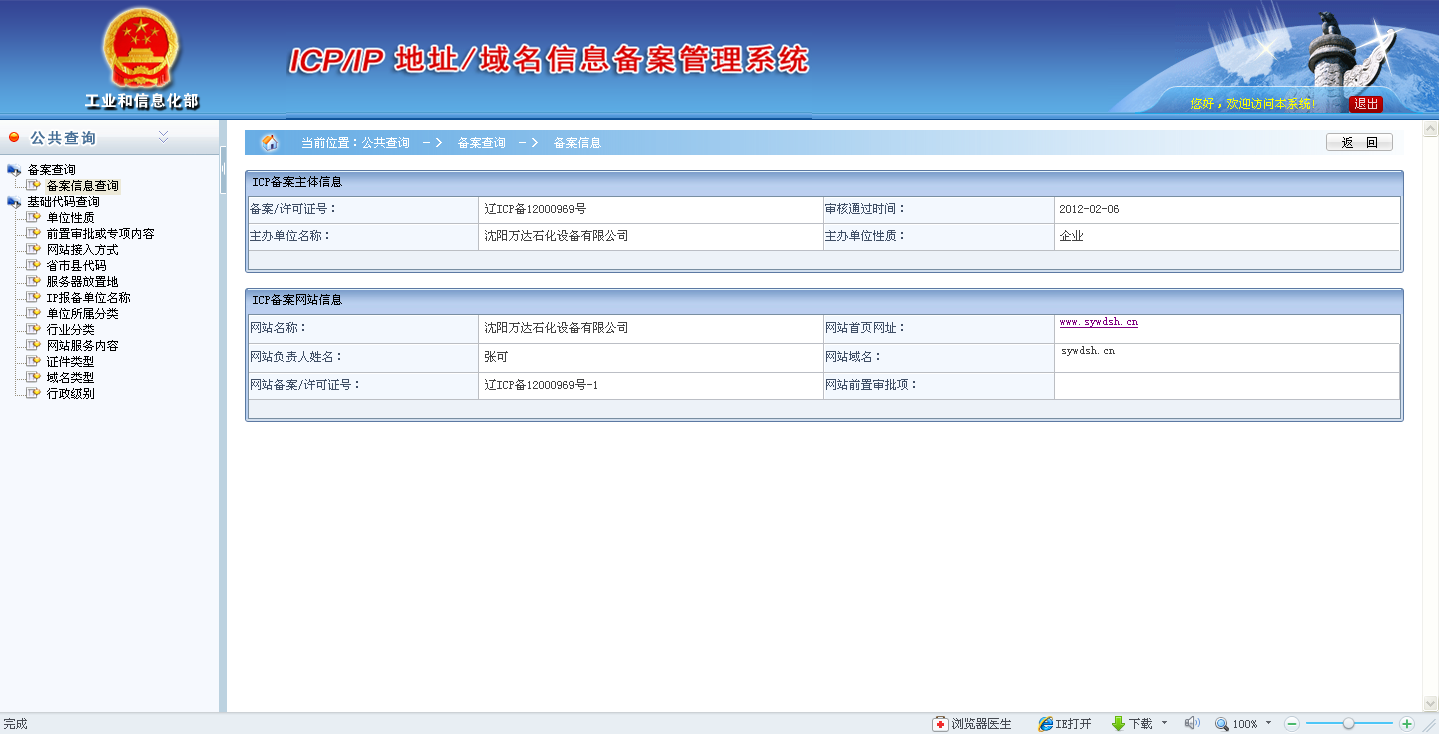Image resolution: width=1439 pixels, height=734 pixels.
Task: Click the page icon beside 单位性质
Action: tap(34, 218)
